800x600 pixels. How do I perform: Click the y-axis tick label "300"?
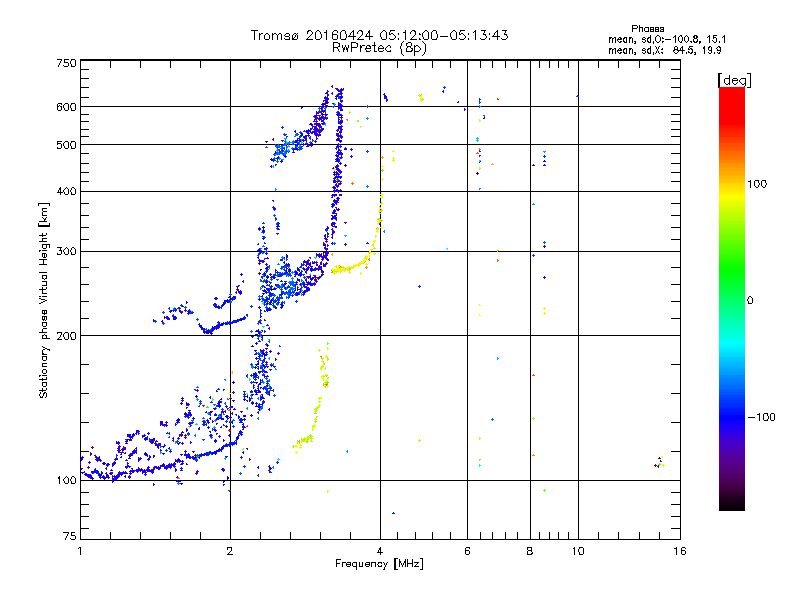pyautogui.click(x=66, y=252)
